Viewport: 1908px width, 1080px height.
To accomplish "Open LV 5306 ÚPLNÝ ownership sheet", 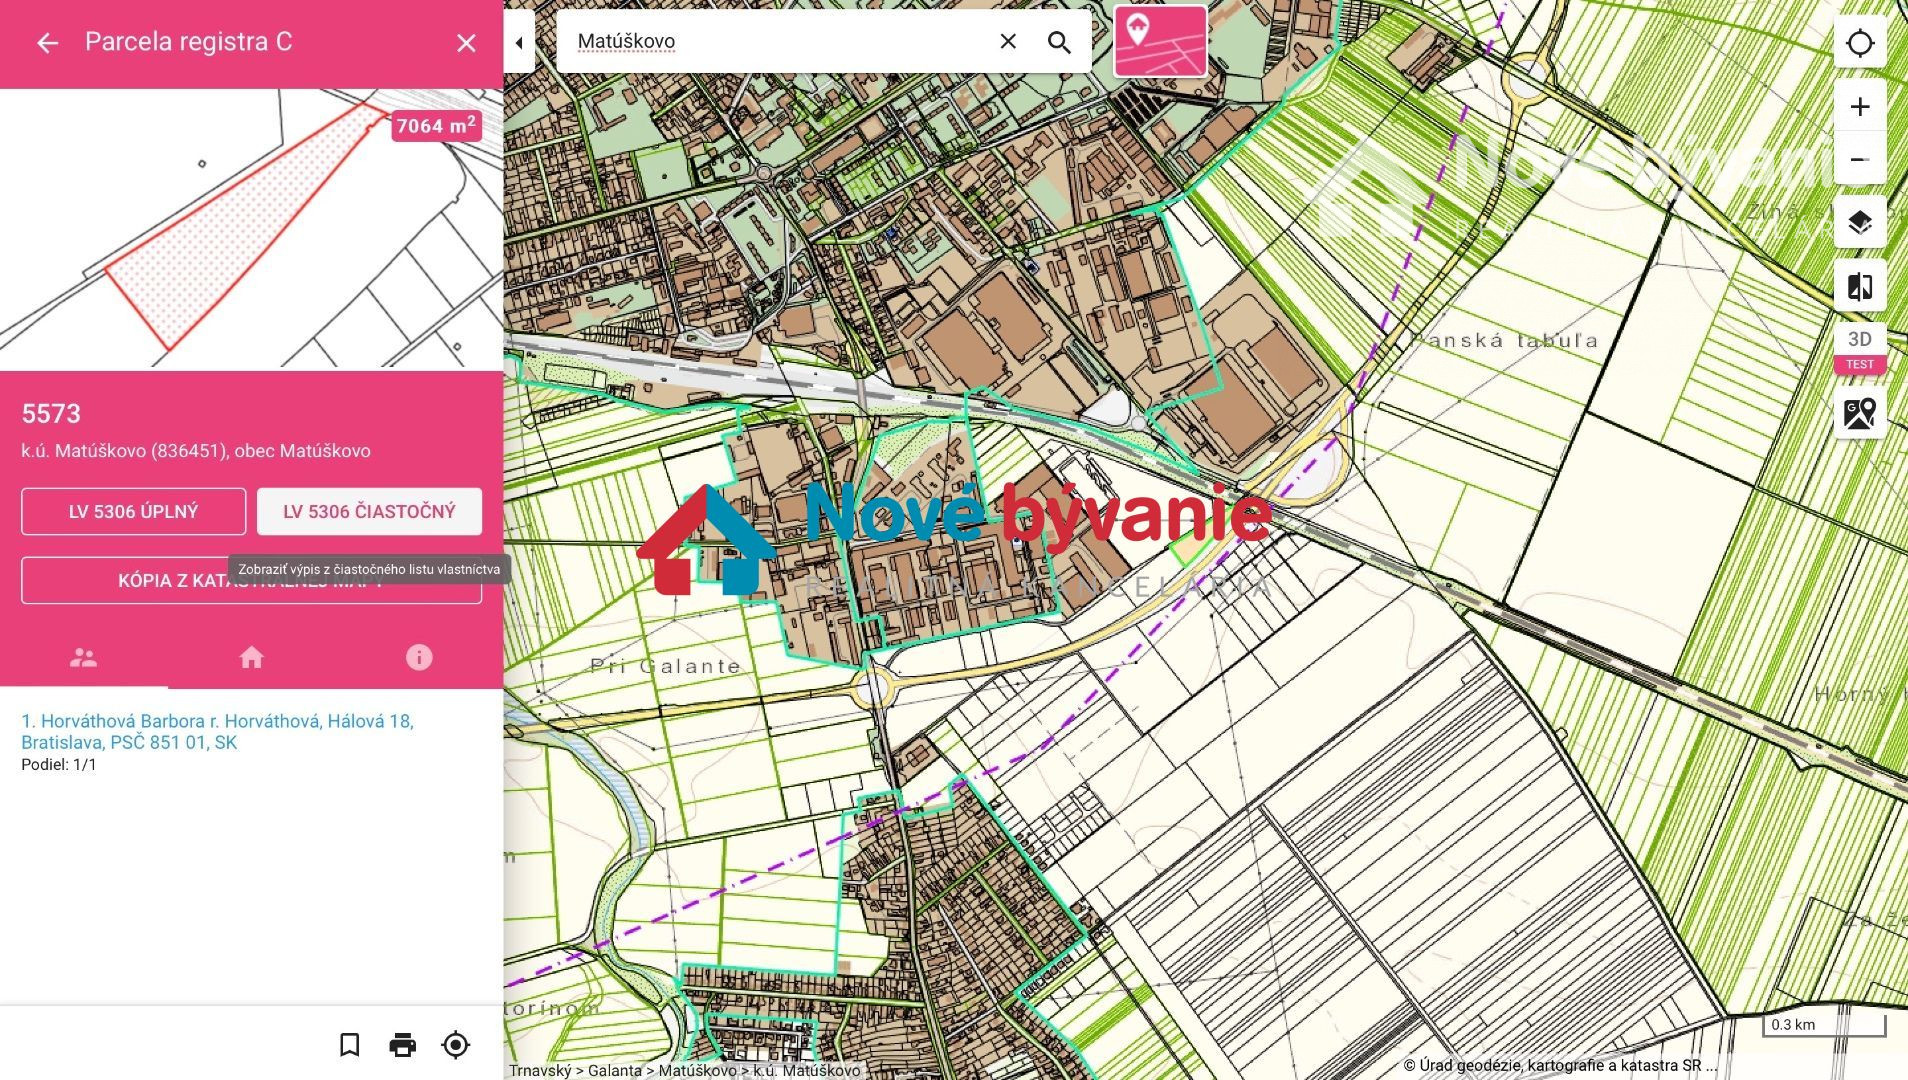I will click(133, 511).
